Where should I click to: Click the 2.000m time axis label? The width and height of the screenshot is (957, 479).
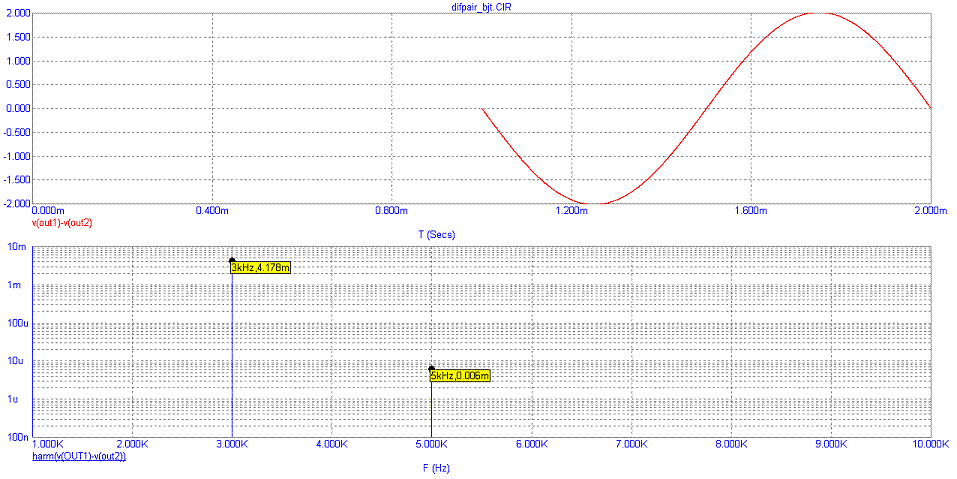coord(932,211)
